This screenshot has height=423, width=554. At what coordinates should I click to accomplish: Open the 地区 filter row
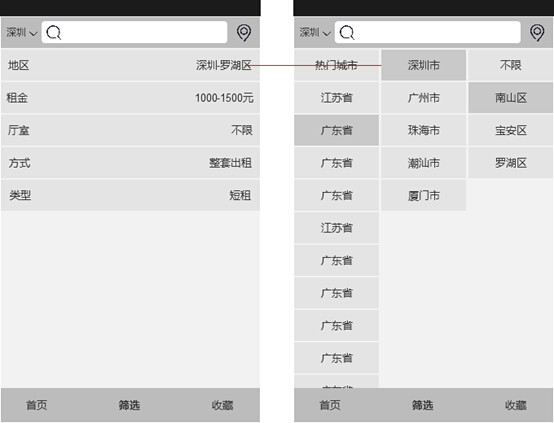point(130,65)
